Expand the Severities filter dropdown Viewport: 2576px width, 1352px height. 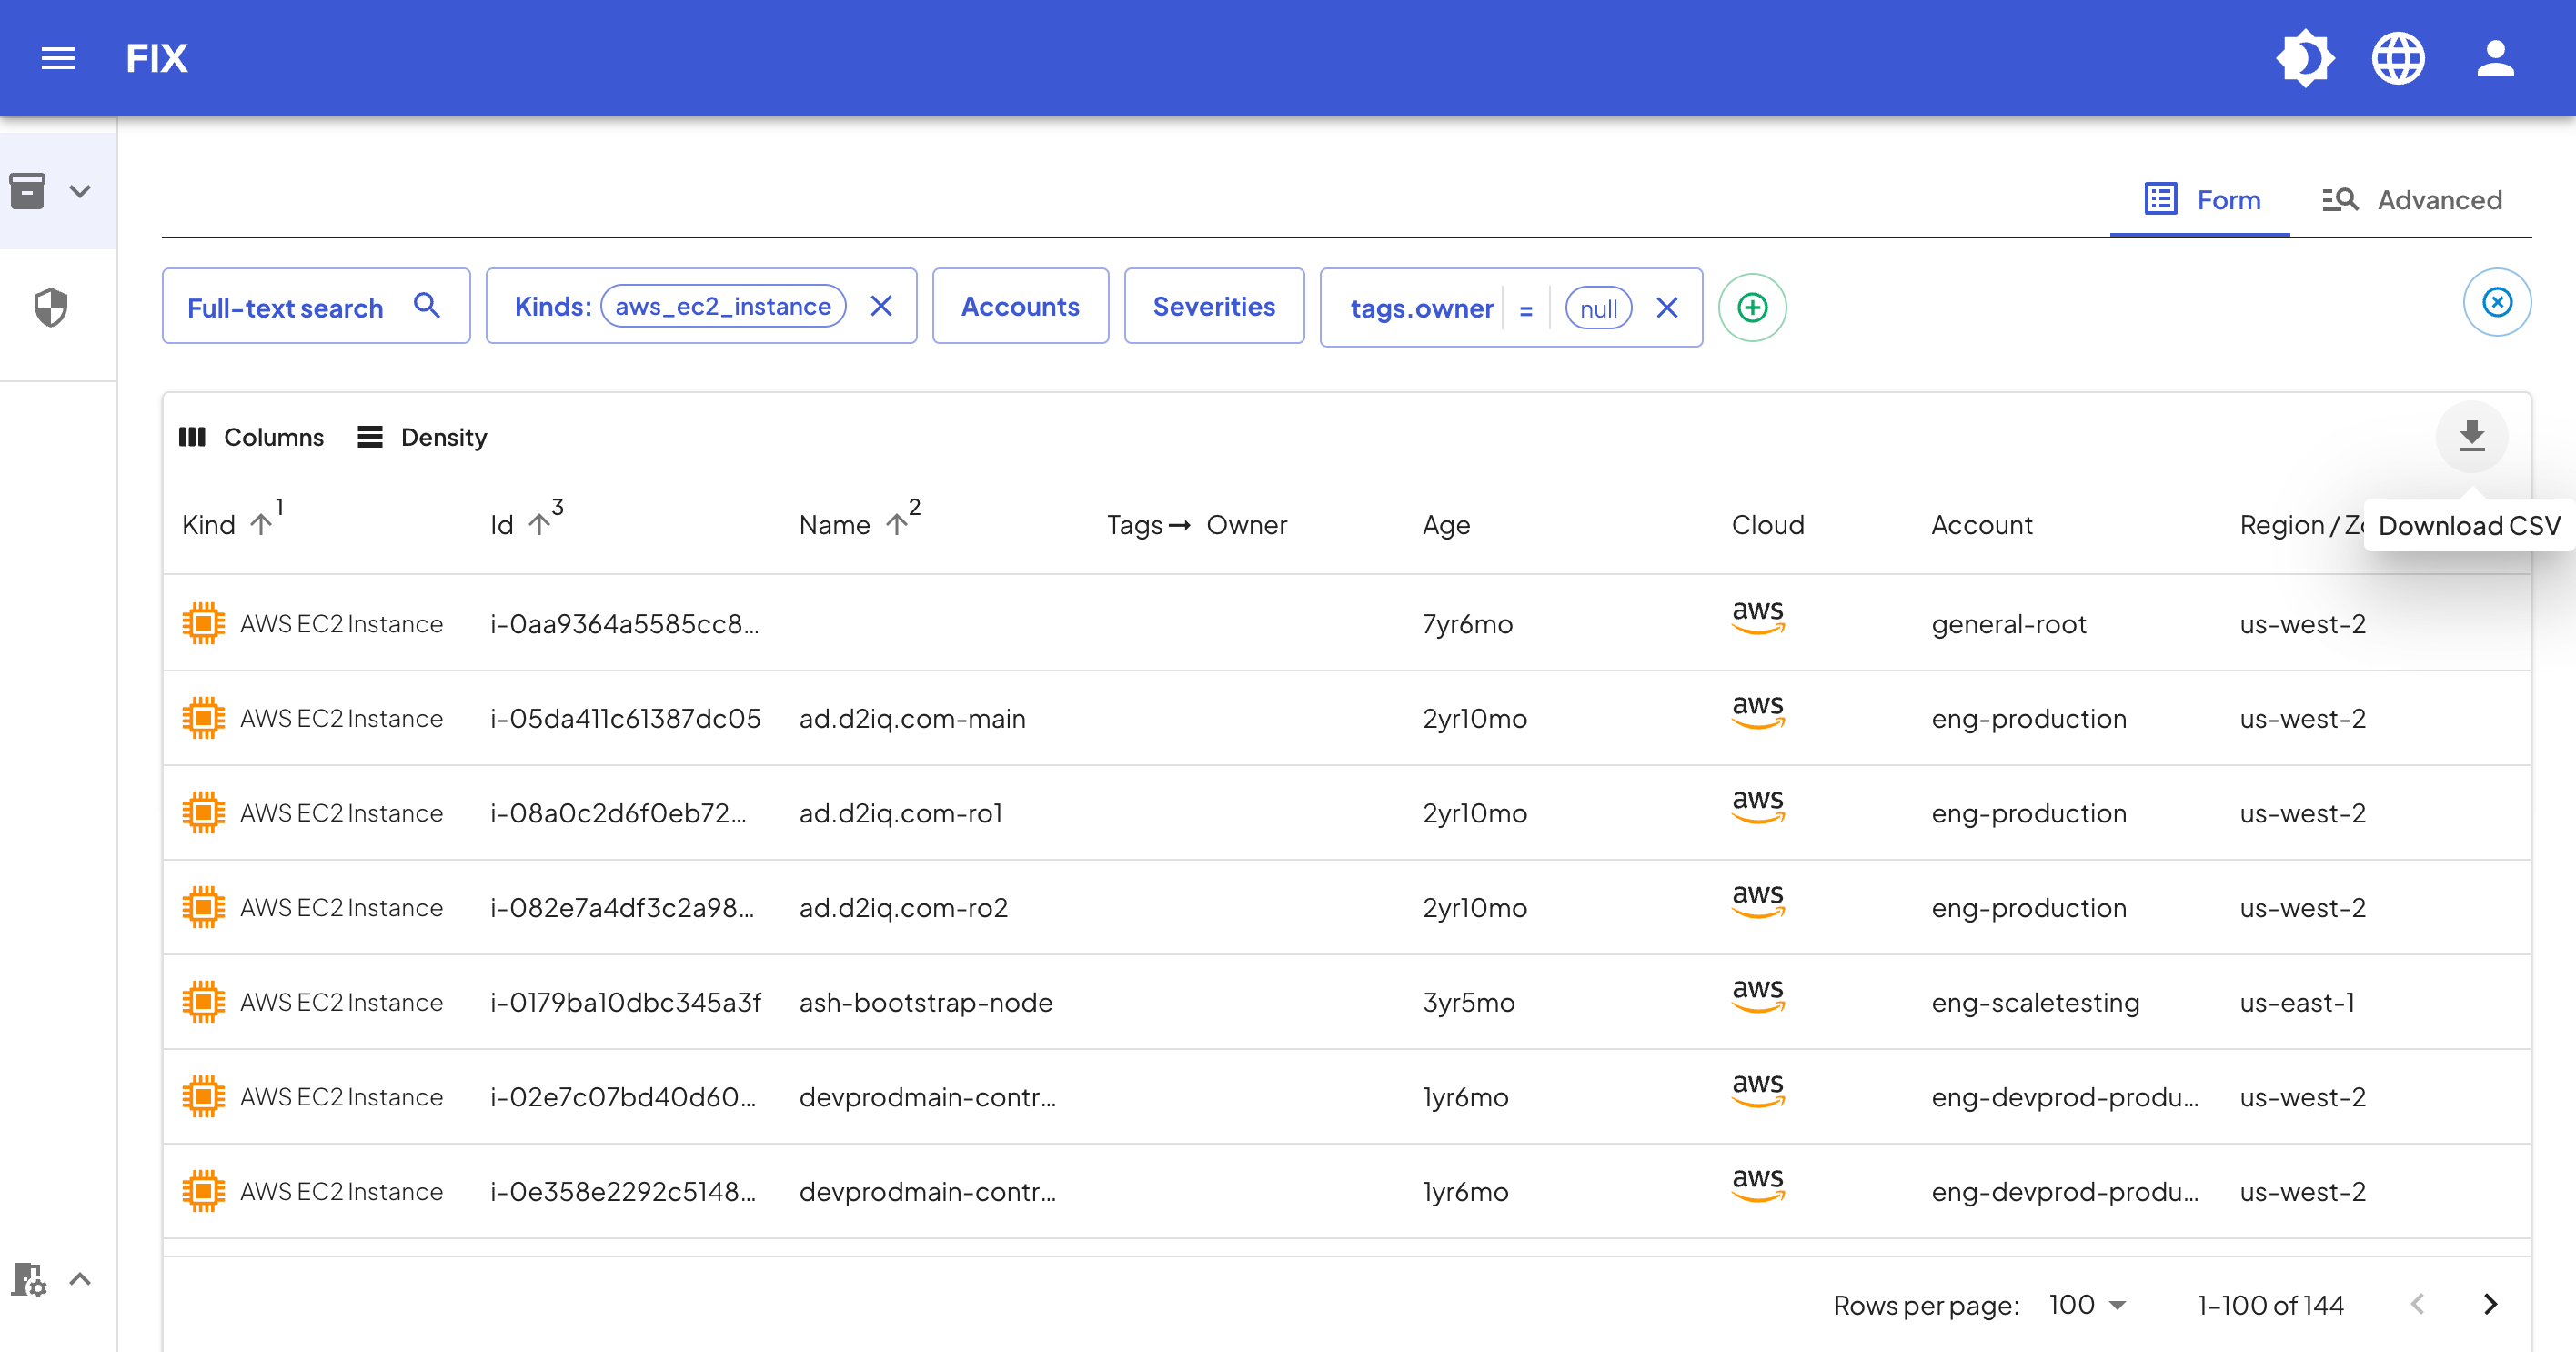1214,307
